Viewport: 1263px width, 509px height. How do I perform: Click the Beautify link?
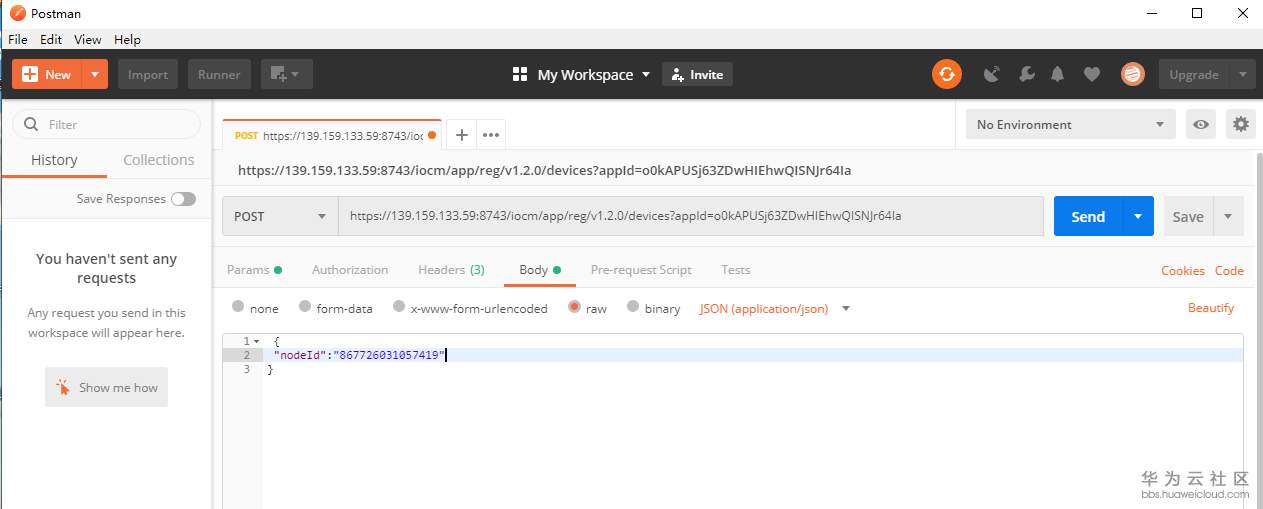click(1211, 308)
